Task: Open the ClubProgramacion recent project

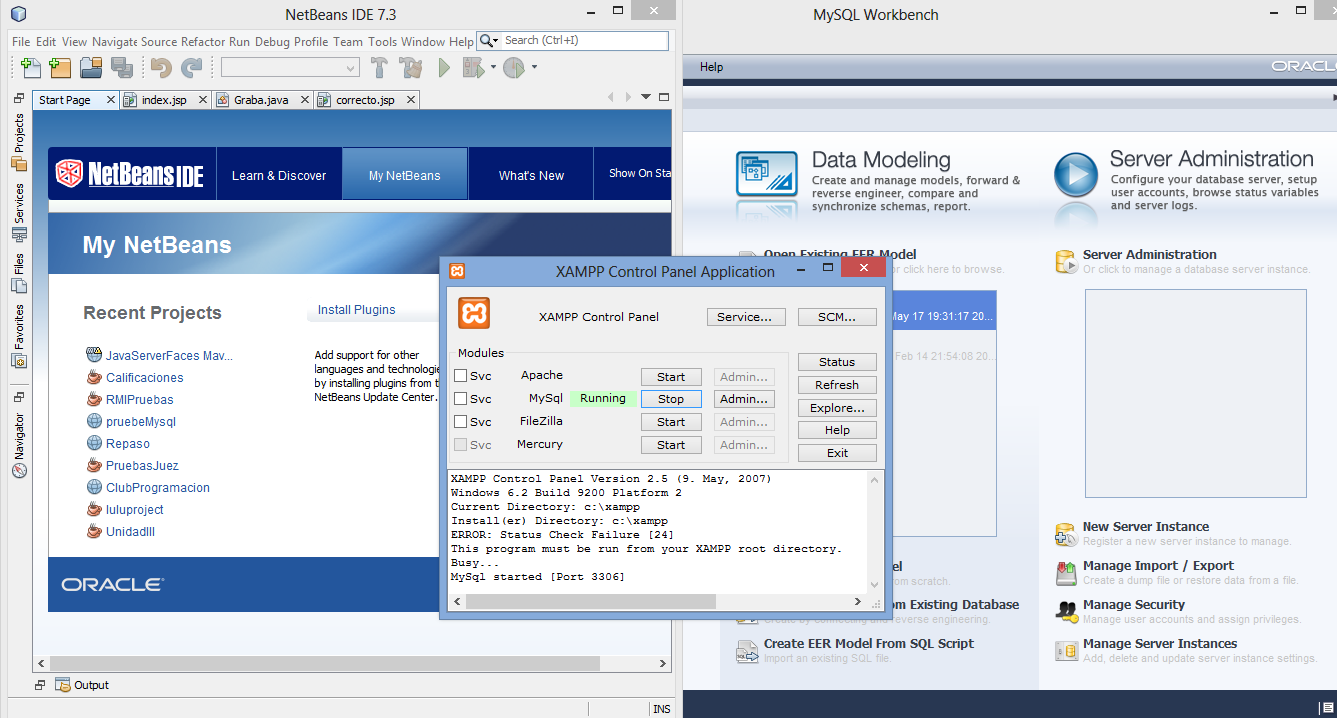Action: click(x=158, y=488)
